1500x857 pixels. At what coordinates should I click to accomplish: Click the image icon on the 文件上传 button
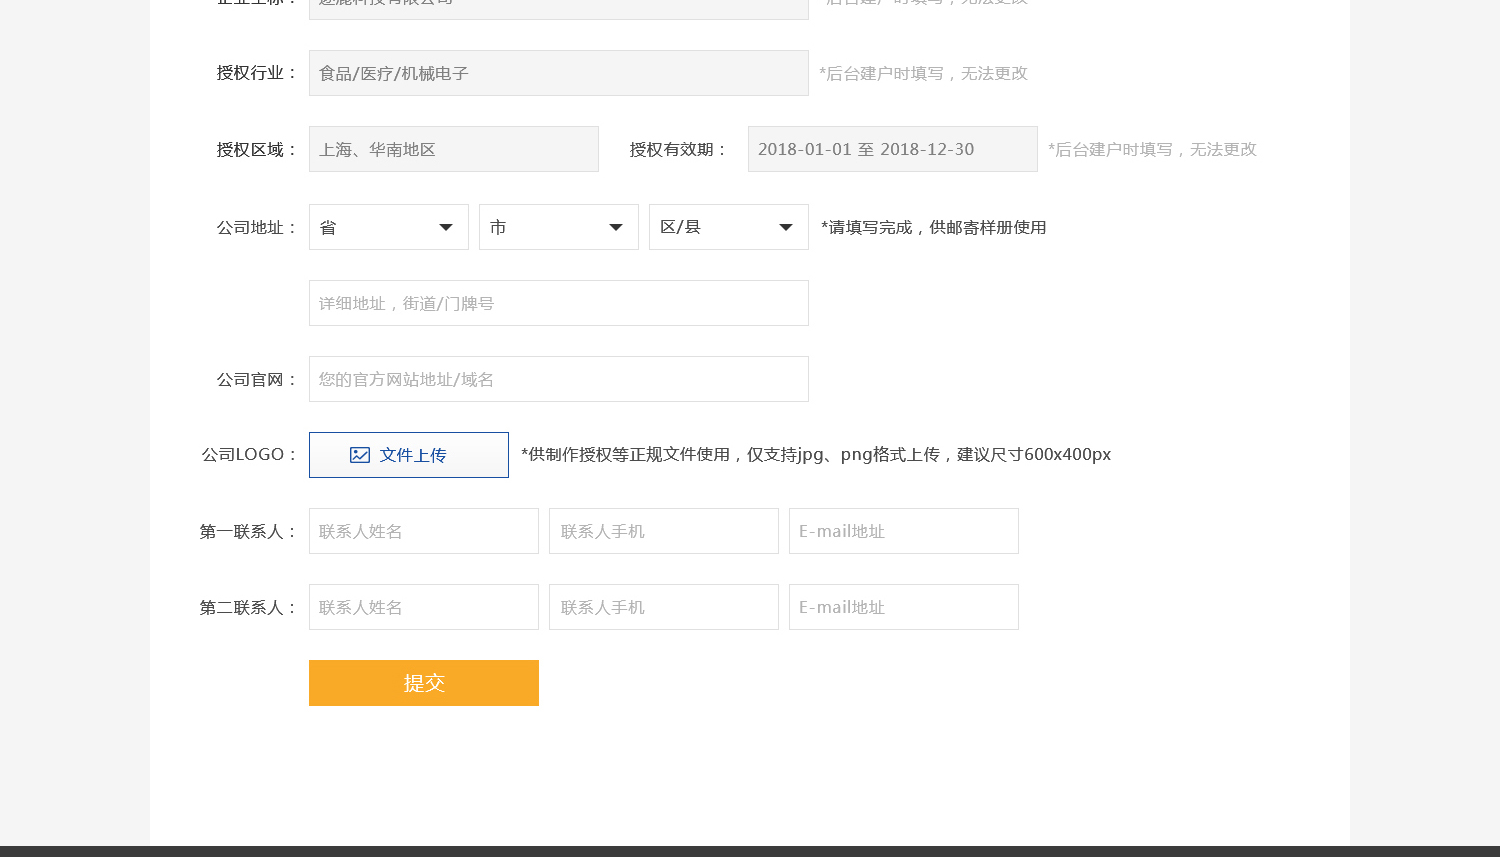[x=360, y=455]
